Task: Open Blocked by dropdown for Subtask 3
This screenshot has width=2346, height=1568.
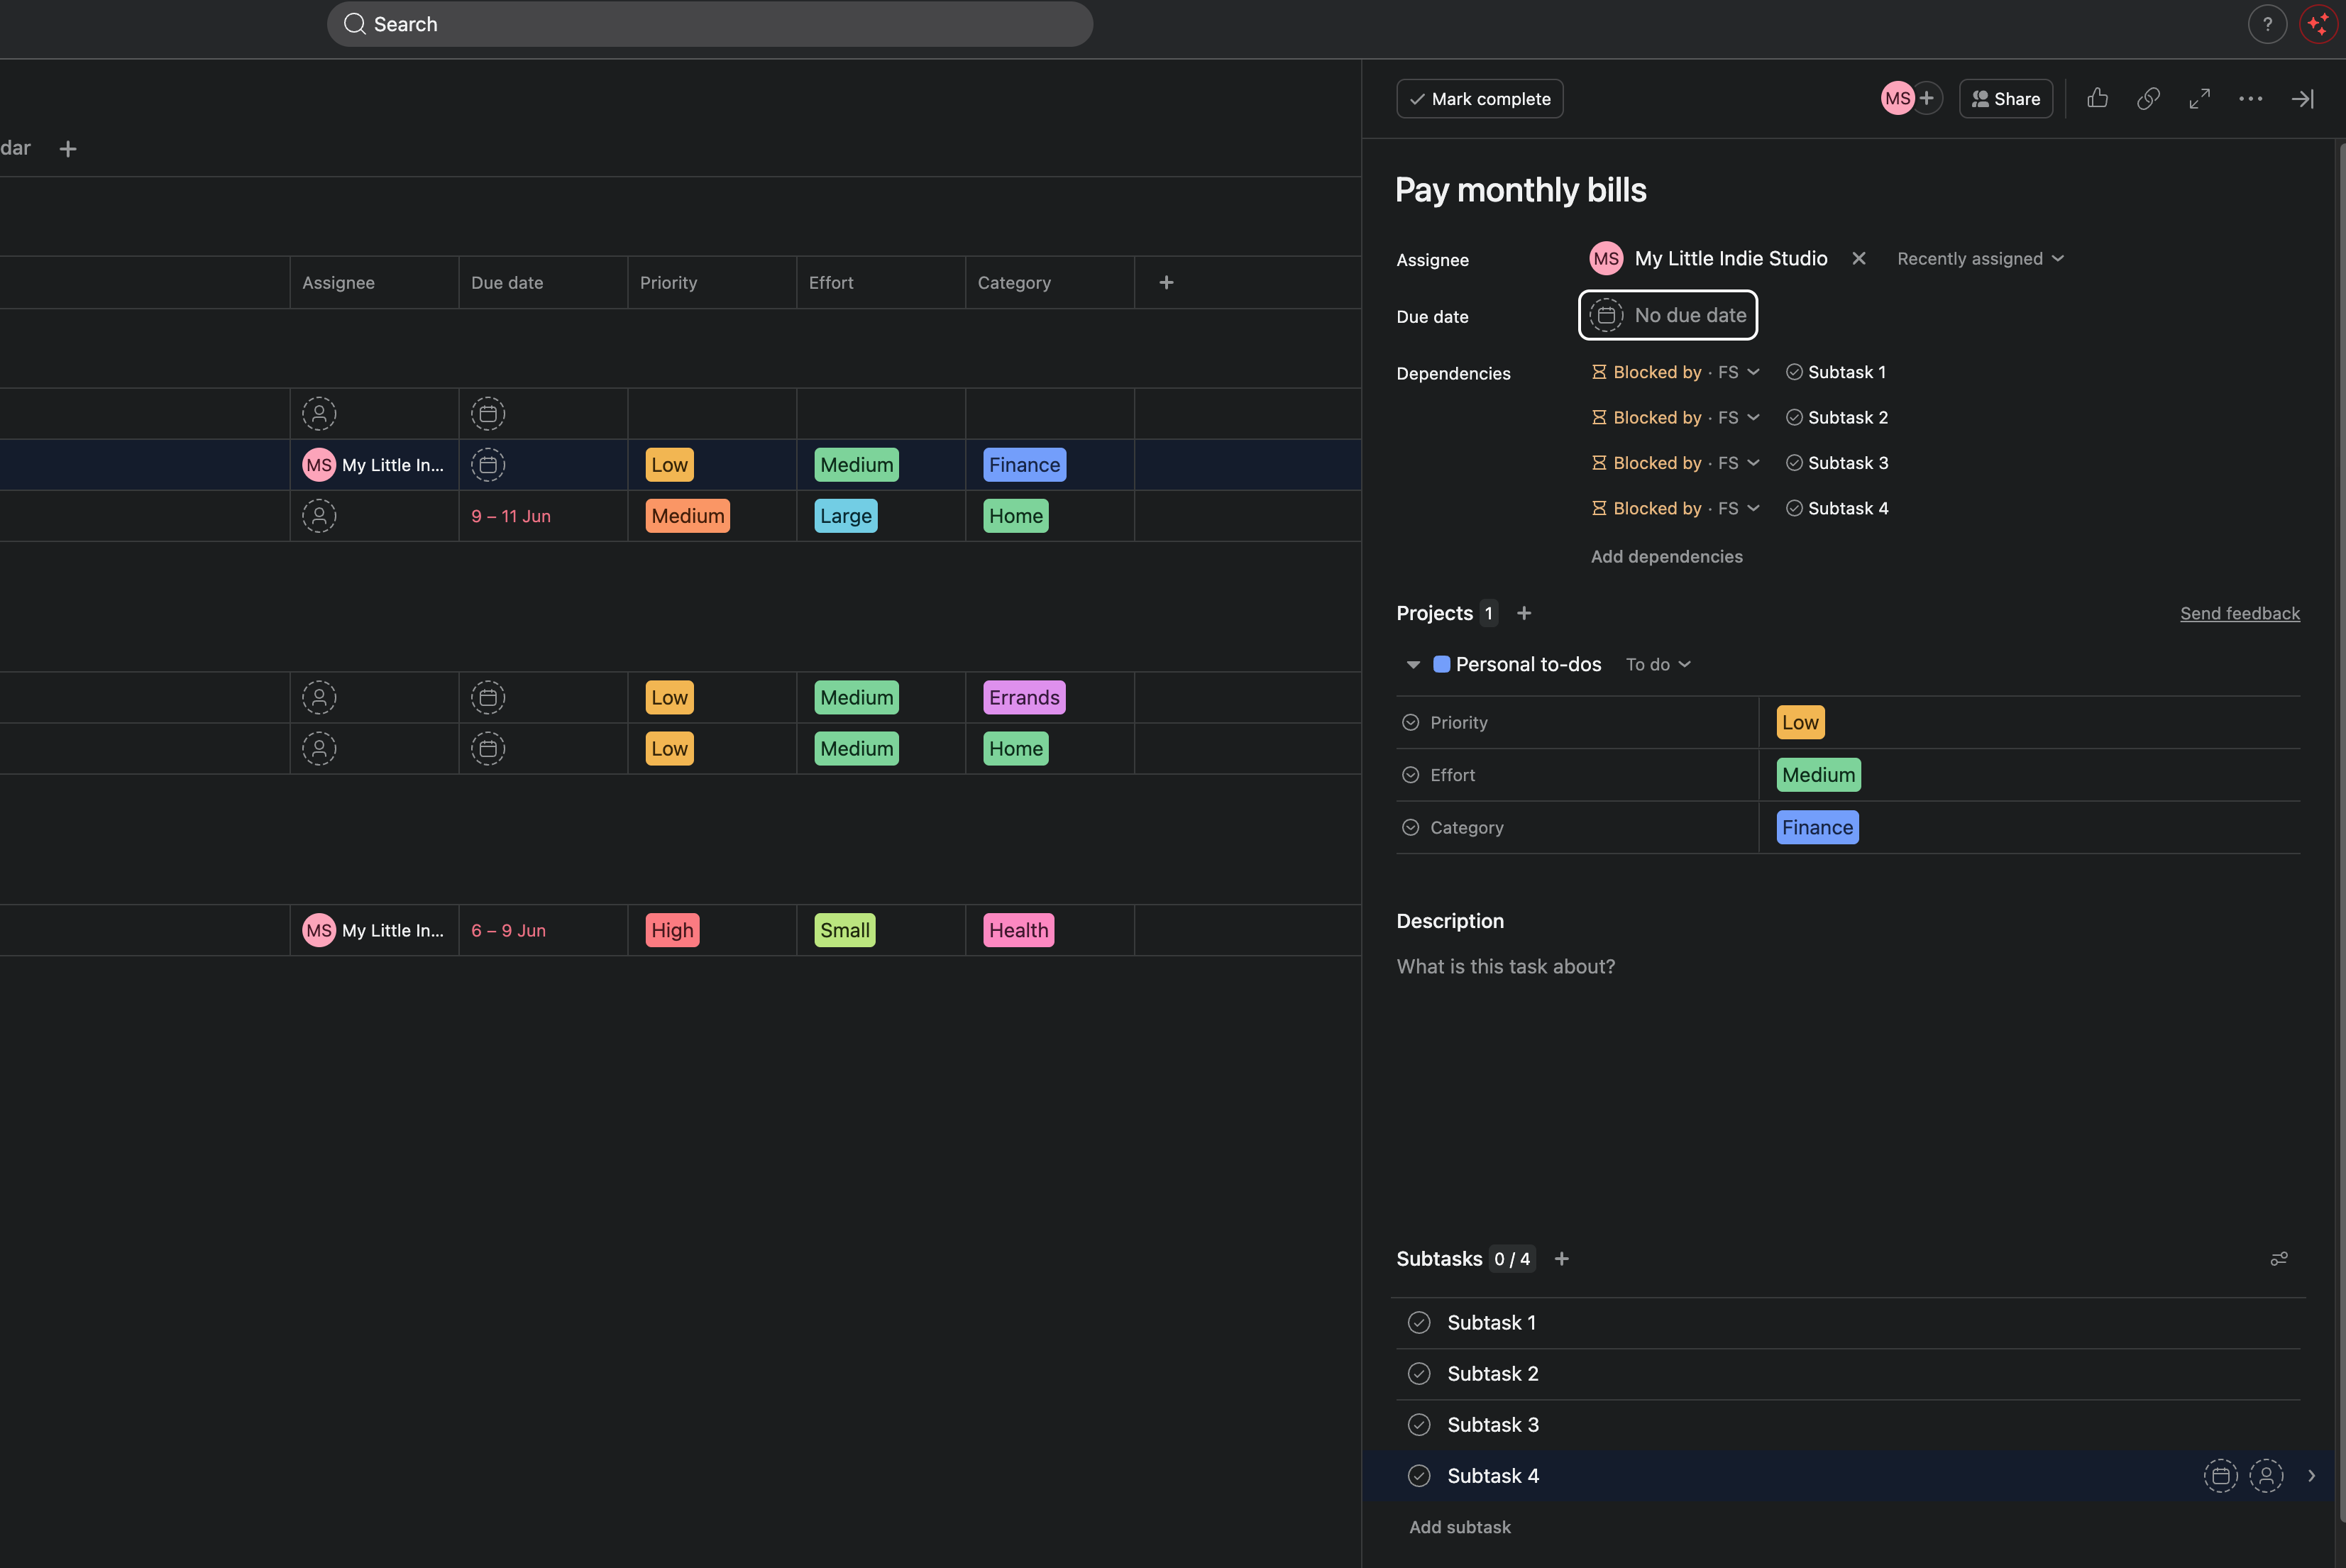Action: 1675,462
